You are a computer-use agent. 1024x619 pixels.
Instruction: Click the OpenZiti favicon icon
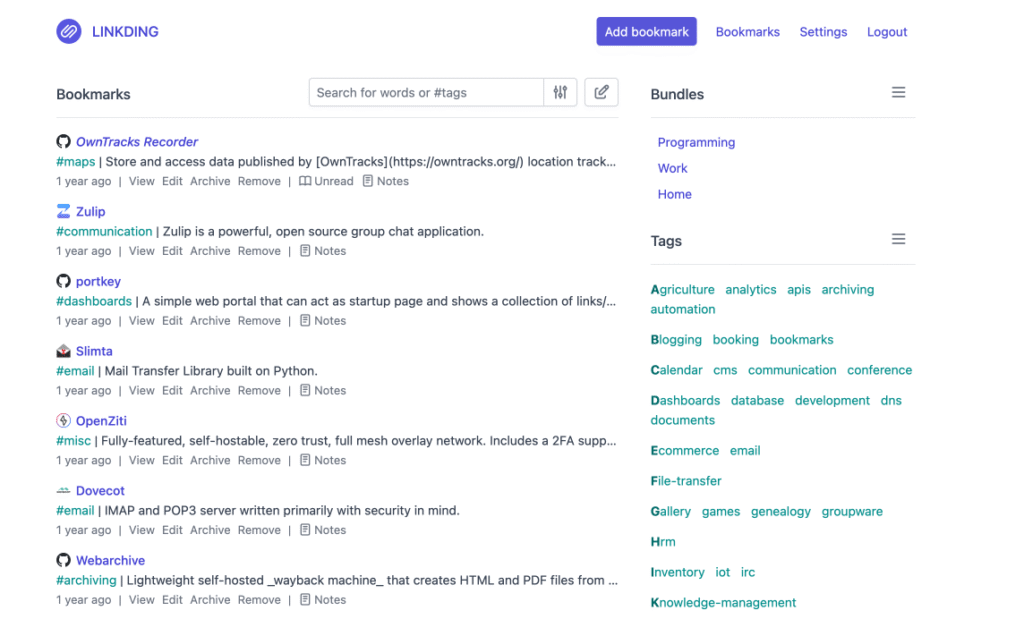(64, 421)
